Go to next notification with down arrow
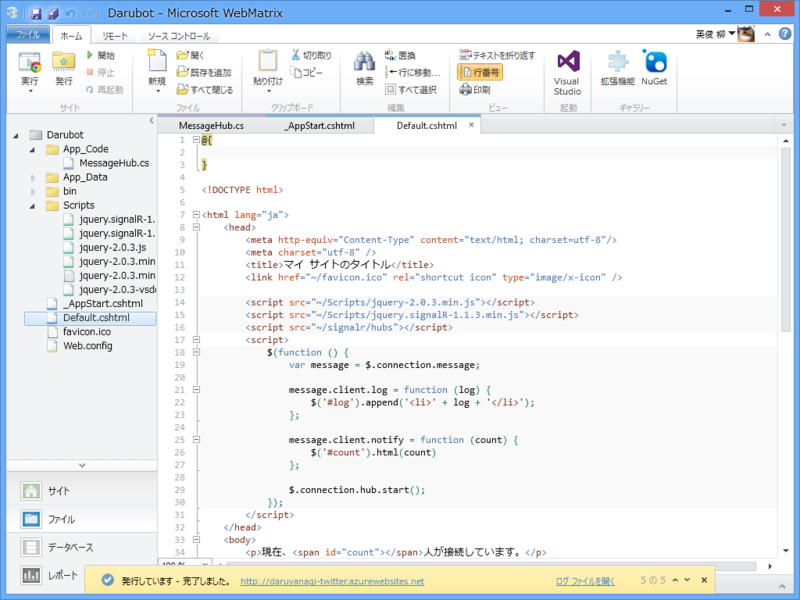Screen dimensions: 800x600 click(687, 580)
